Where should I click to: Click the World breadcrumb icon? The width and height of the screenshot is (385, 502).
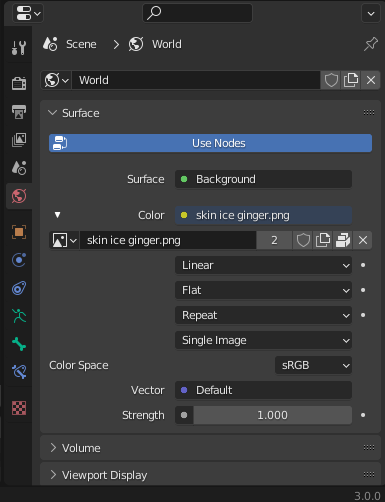click(x=136, y=44)
